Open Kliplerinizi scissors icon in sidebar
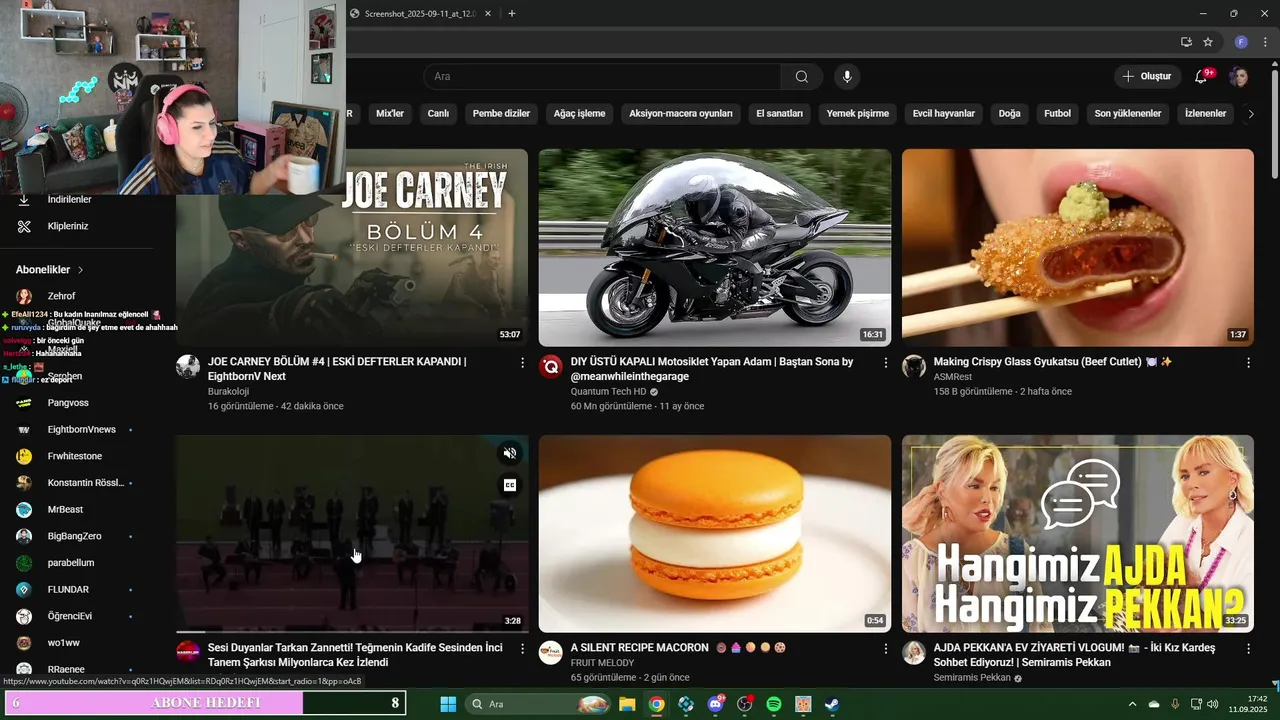 [x=24, y=226]
